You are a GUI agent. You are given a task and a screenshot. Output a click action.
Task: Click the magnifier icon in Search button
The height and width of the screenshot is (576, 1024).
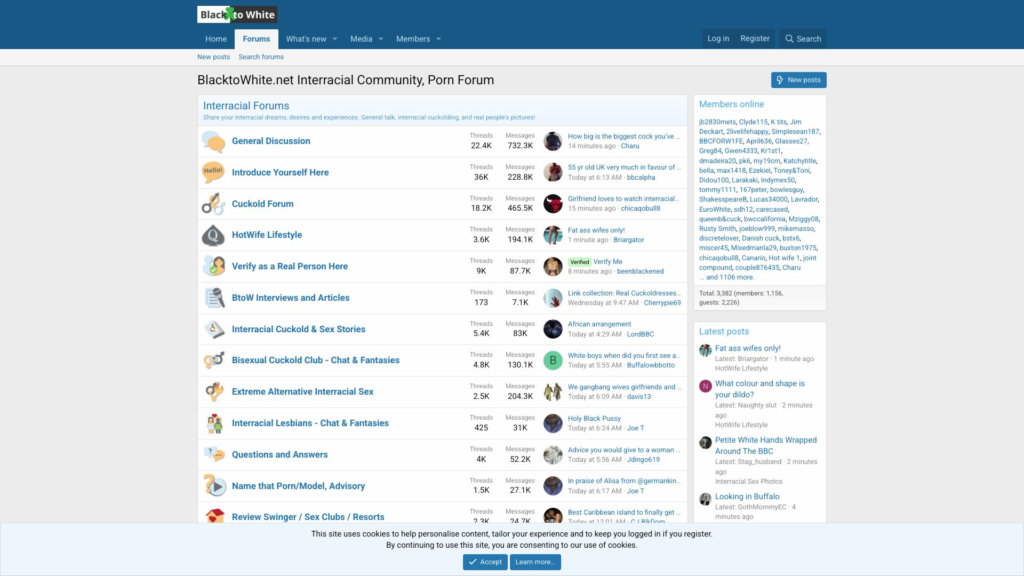tap(789, 39)
